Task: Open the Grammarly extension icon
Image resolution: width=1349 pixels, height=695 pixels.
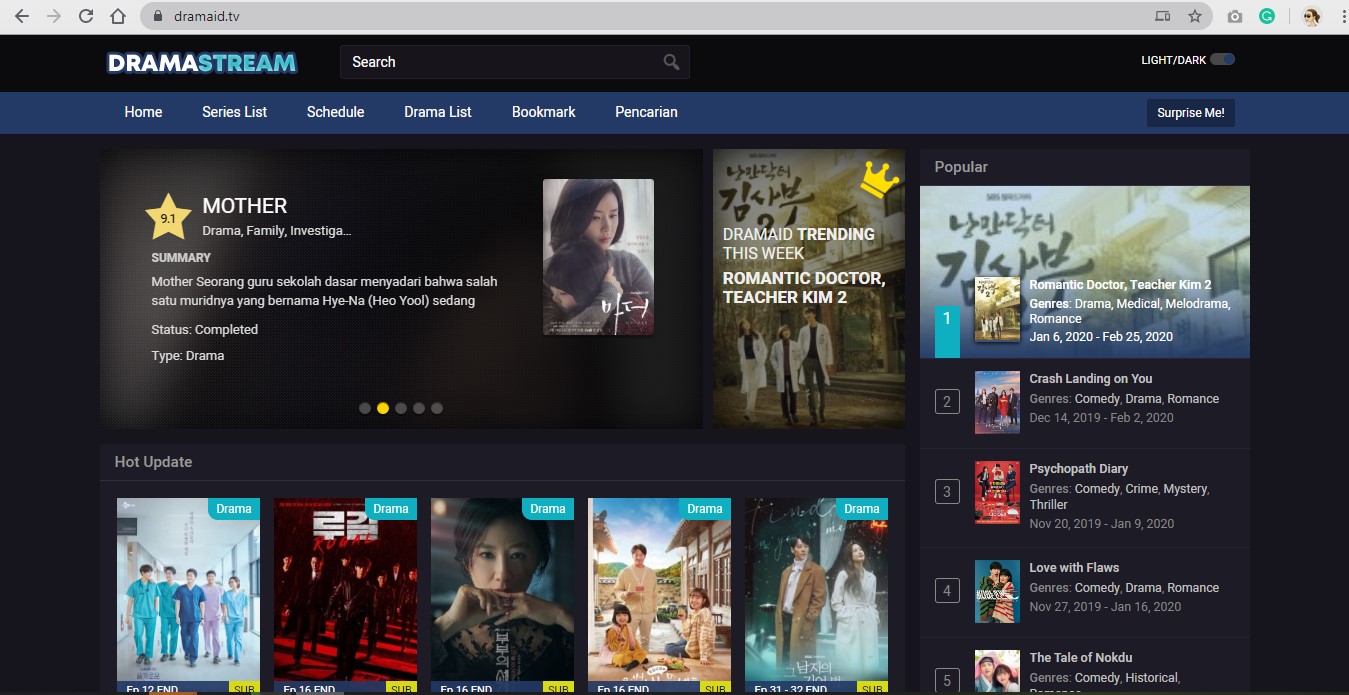Action: (x=1267, y=16)
